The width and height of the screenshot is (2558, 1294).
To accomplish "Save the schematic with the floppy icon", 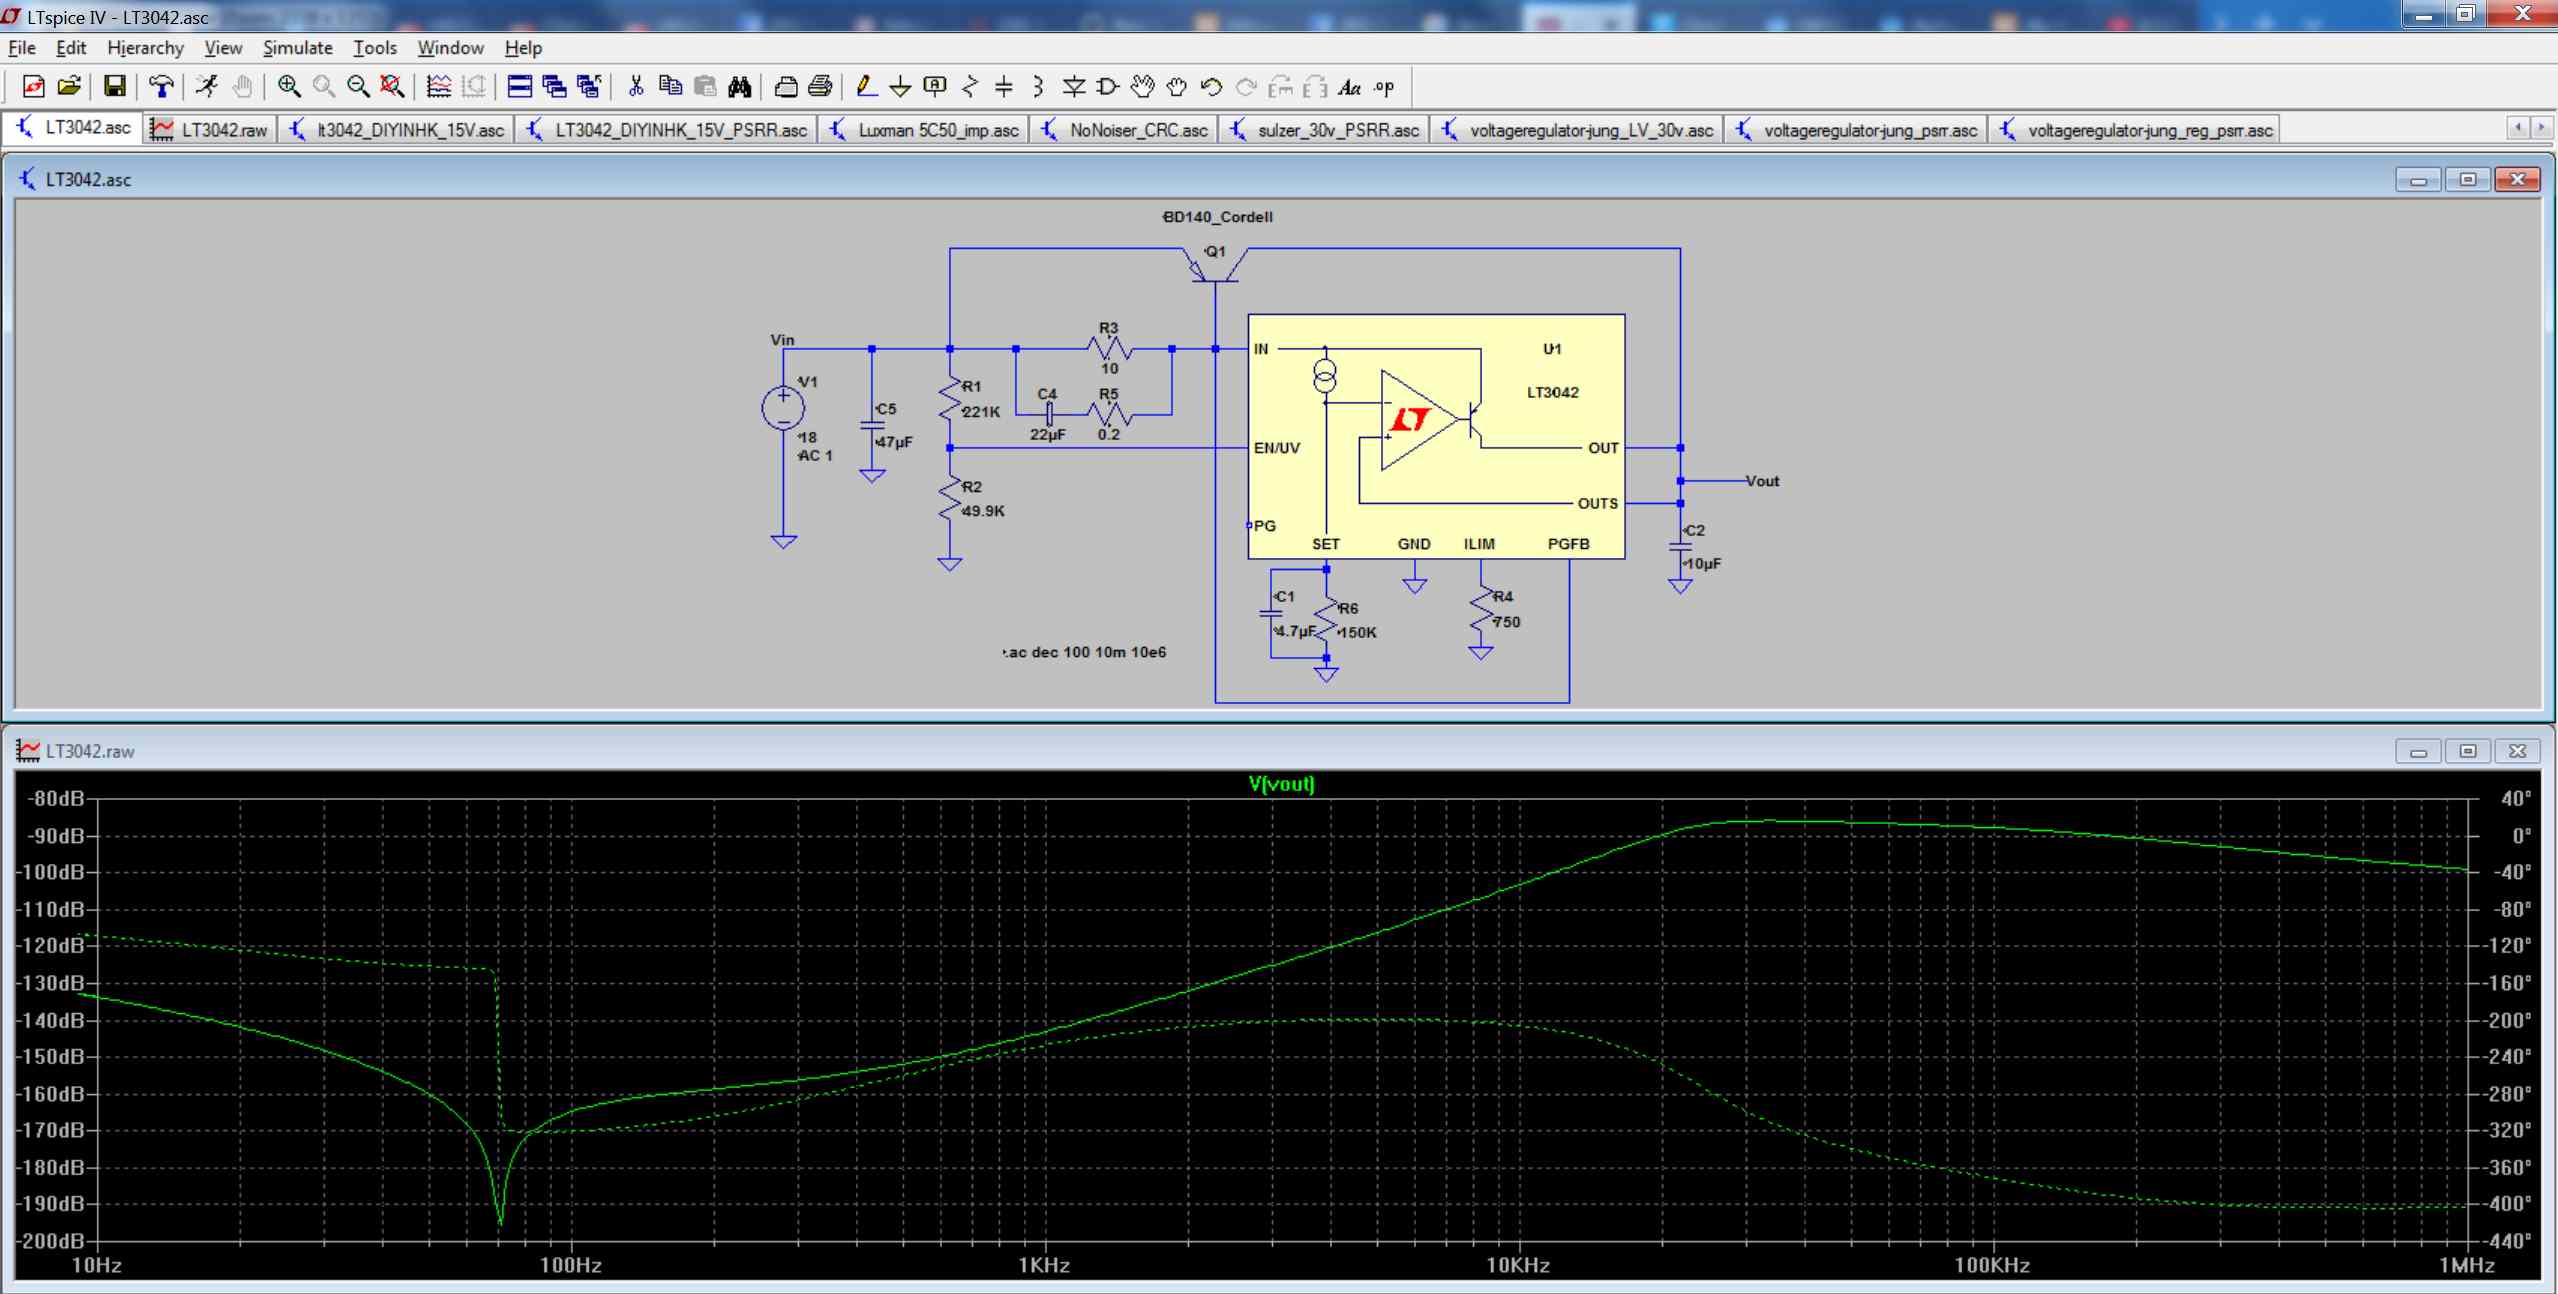I will click(x=115, y=87).
